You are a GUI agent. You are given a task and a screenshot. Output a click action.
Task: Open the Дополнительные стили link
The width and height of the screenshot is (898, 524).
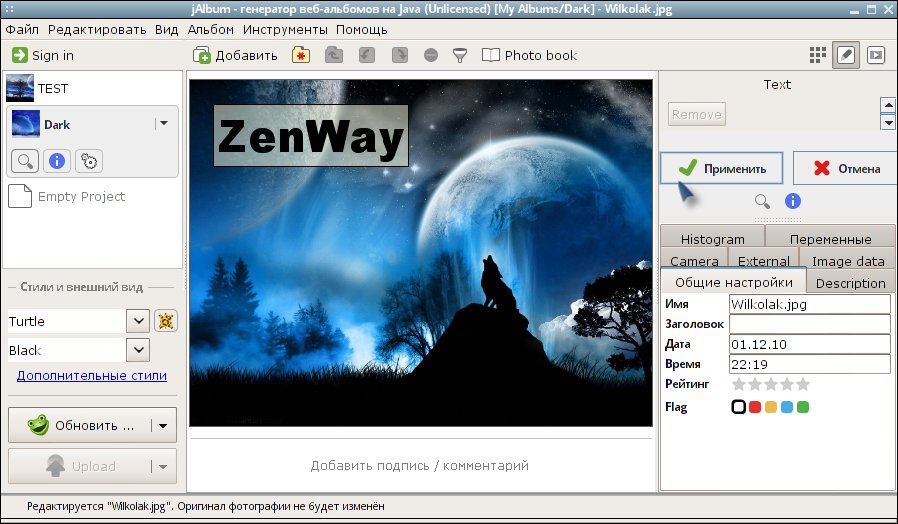click(92, 376)
